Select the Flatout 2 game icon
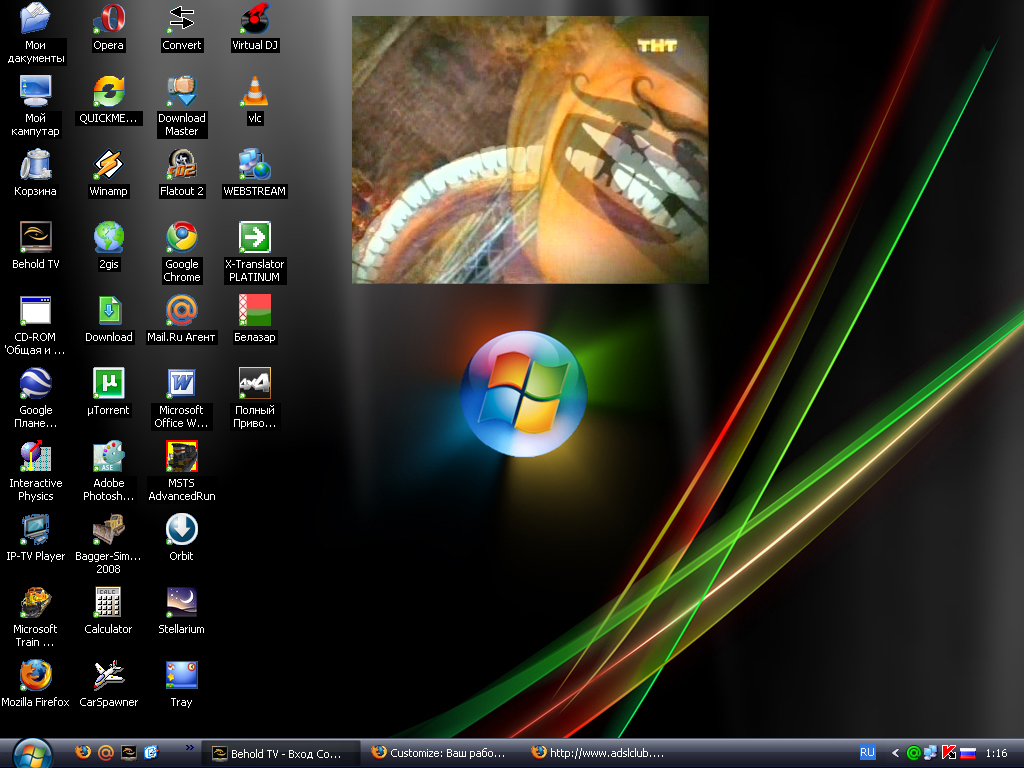1024x768 pixels. click(182, 165)
